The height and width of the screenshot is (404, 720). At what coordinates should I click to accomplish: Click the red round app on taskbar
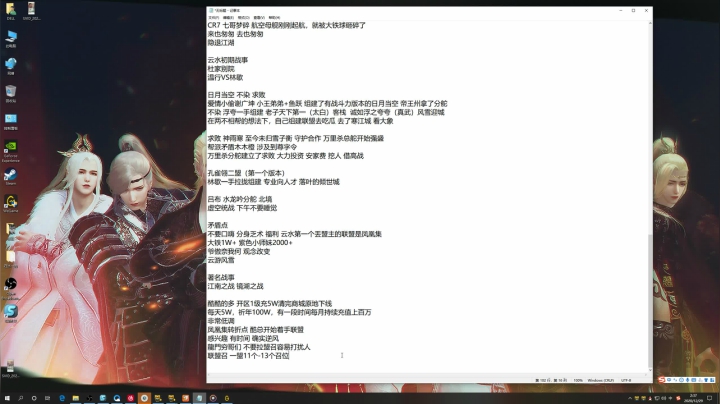(x=130, y=398)
